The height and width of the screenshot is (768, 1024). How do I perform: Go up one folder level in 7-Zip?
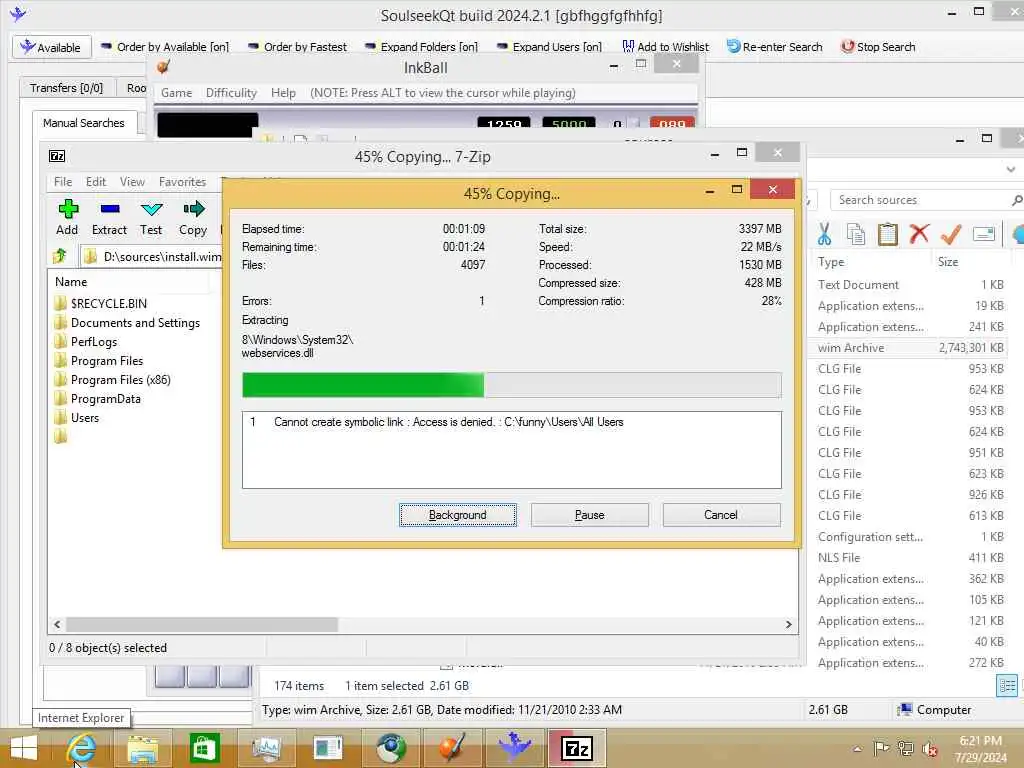(60, 256)
